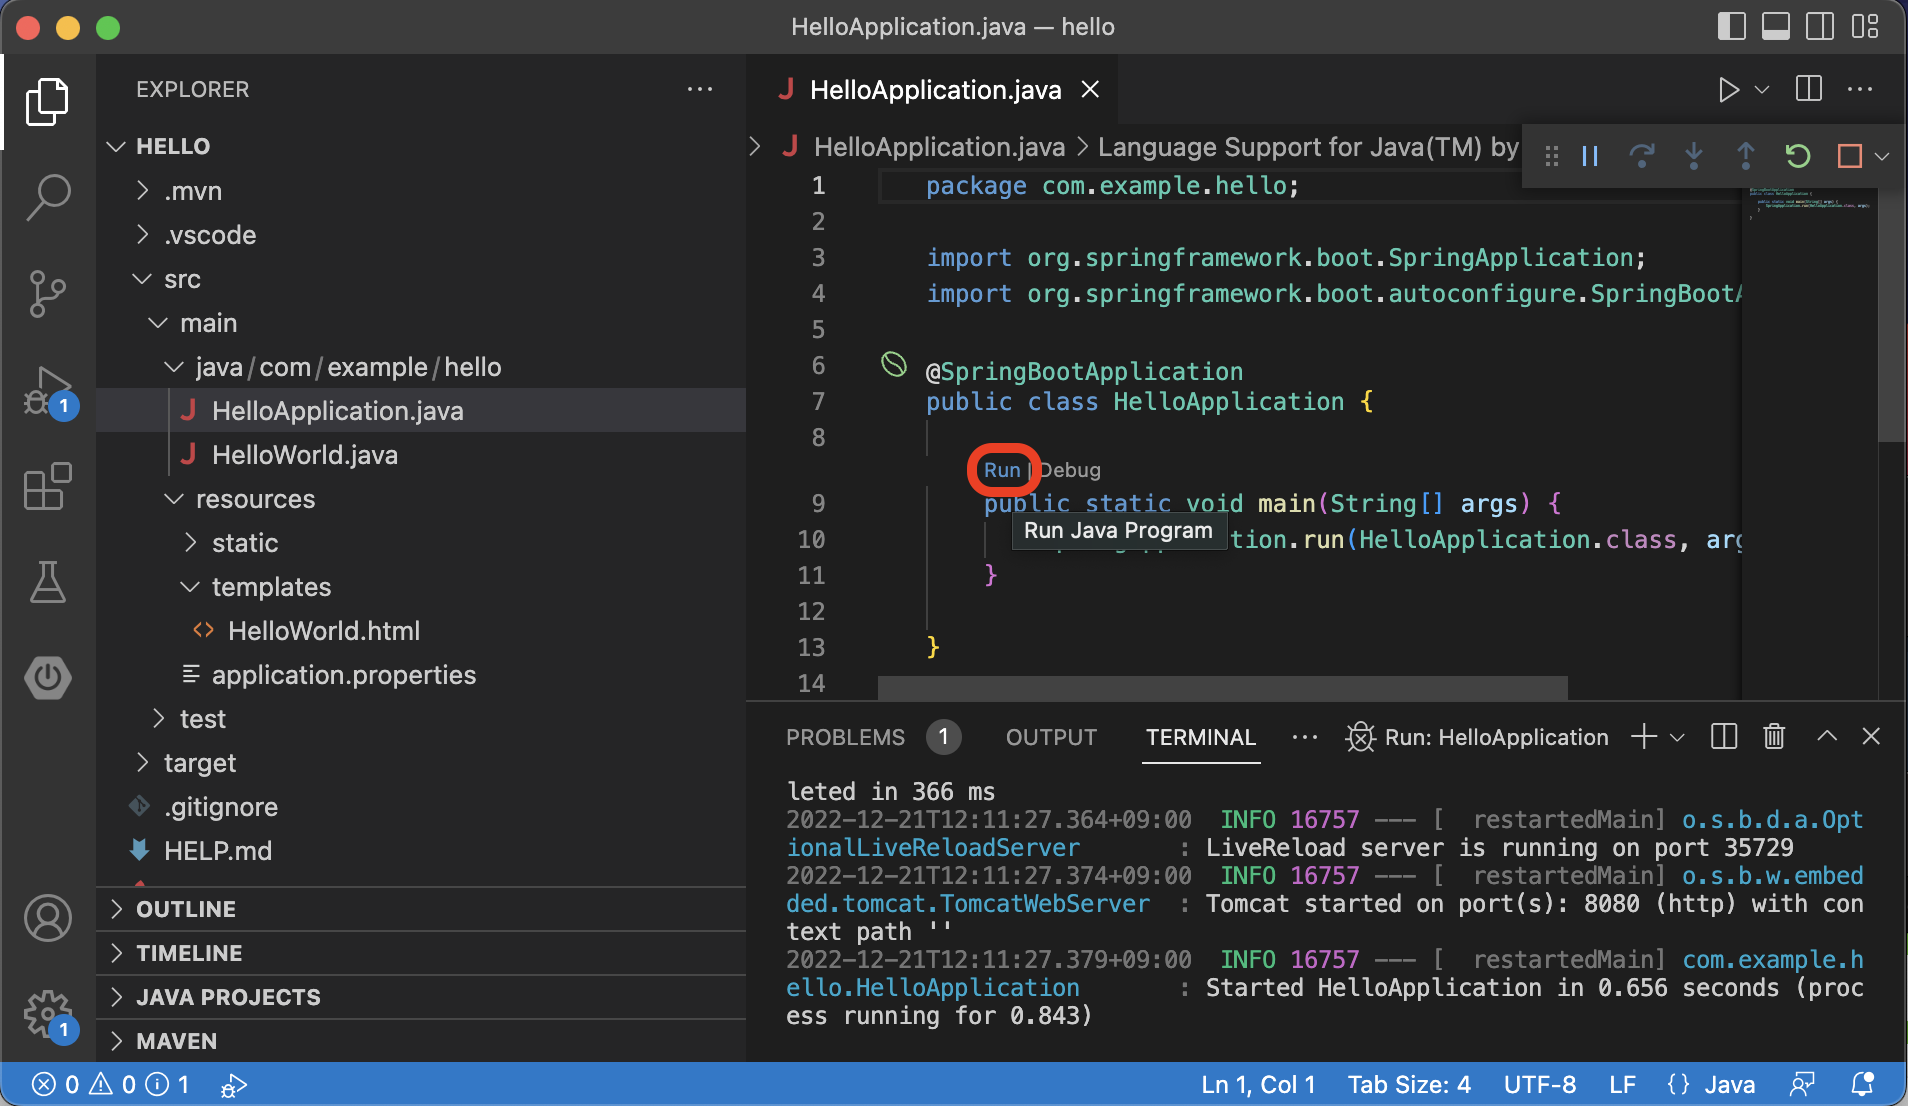Run the Java file from the editor title
Image resolution: width=1908 pixels, height=1106 pixels.
pyautogui.click(x=1728, y=90)
